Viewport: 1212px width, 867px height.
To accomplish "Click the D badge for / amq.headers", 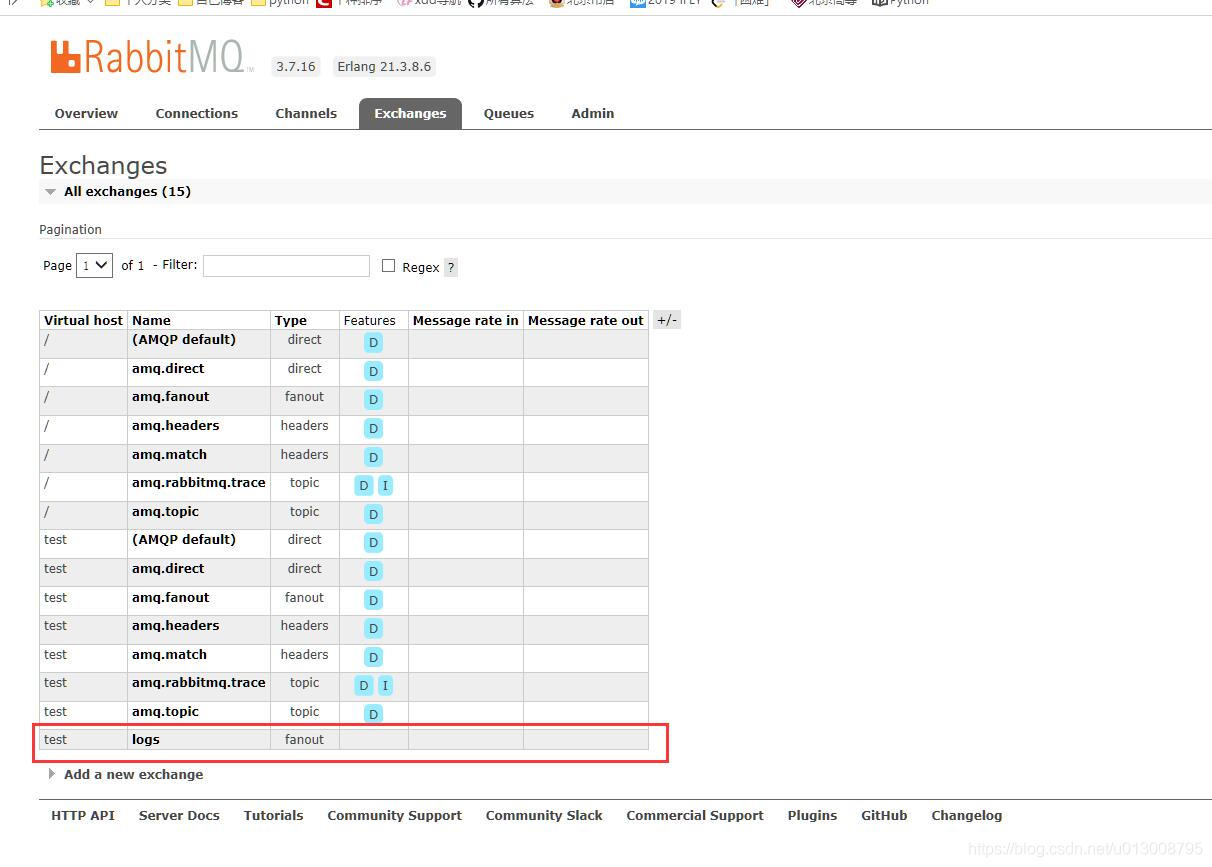I will pos(373,428).
